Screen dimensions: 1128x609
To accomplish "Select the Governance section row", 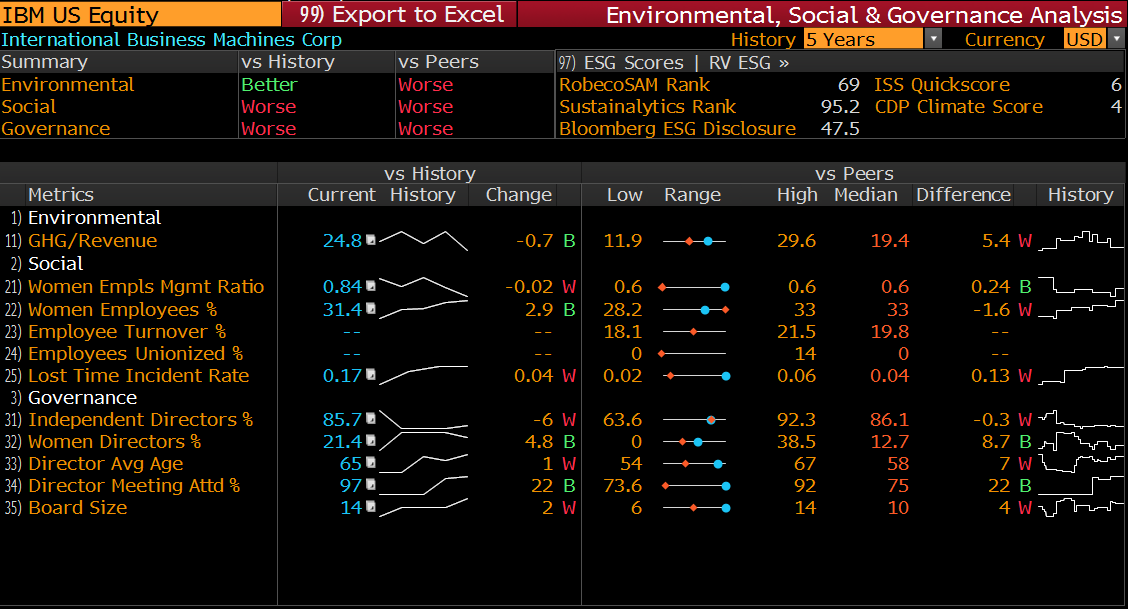I will click(82, 398).
